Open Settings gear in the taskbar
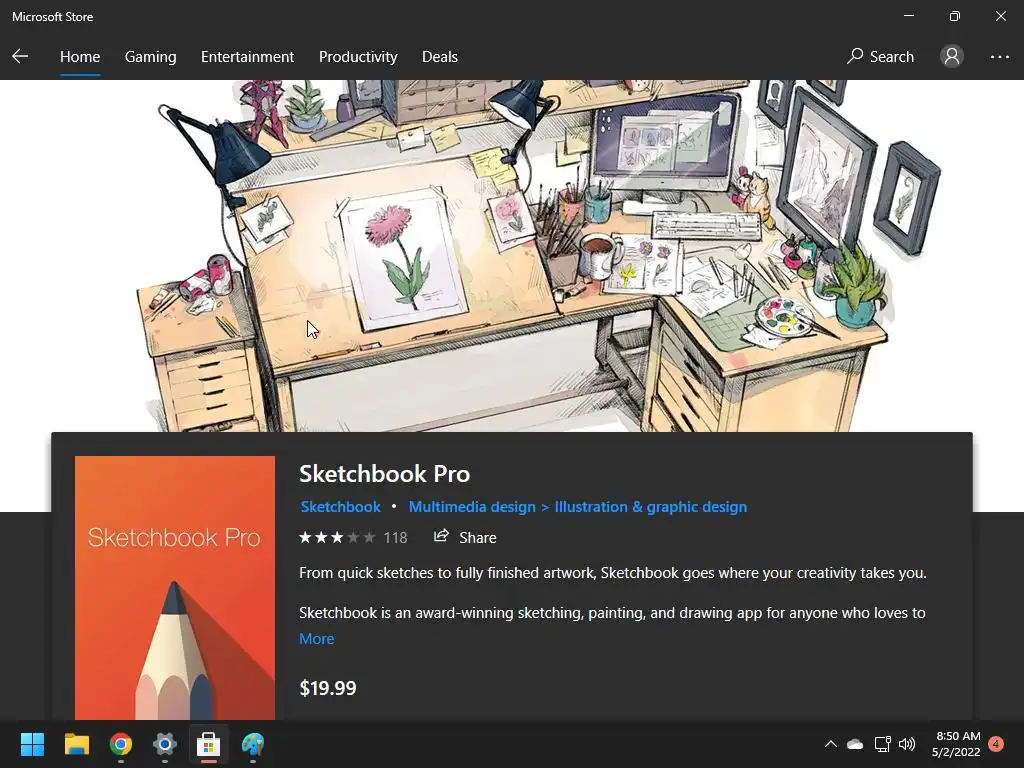The width and height of the screenshot is (1024, 768). [165, 744]
